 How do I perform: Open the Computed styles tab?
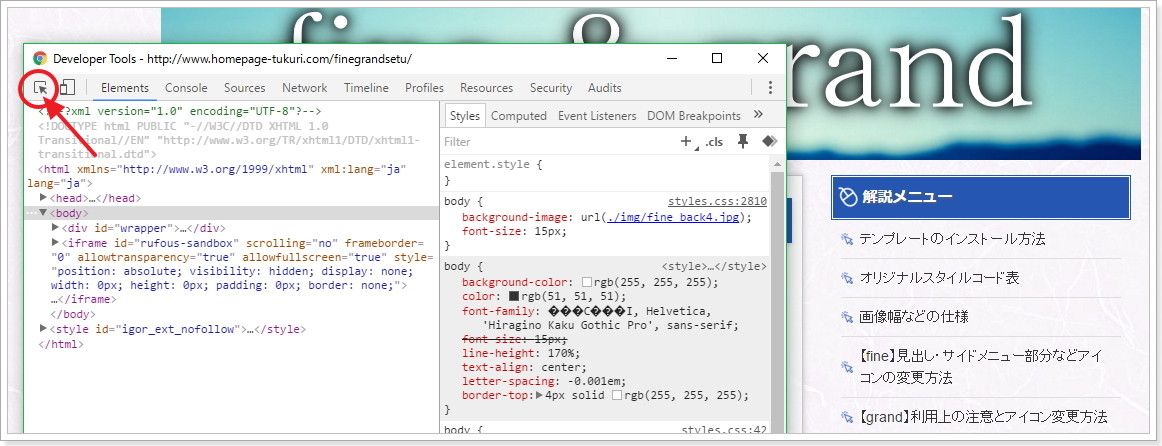518,116
